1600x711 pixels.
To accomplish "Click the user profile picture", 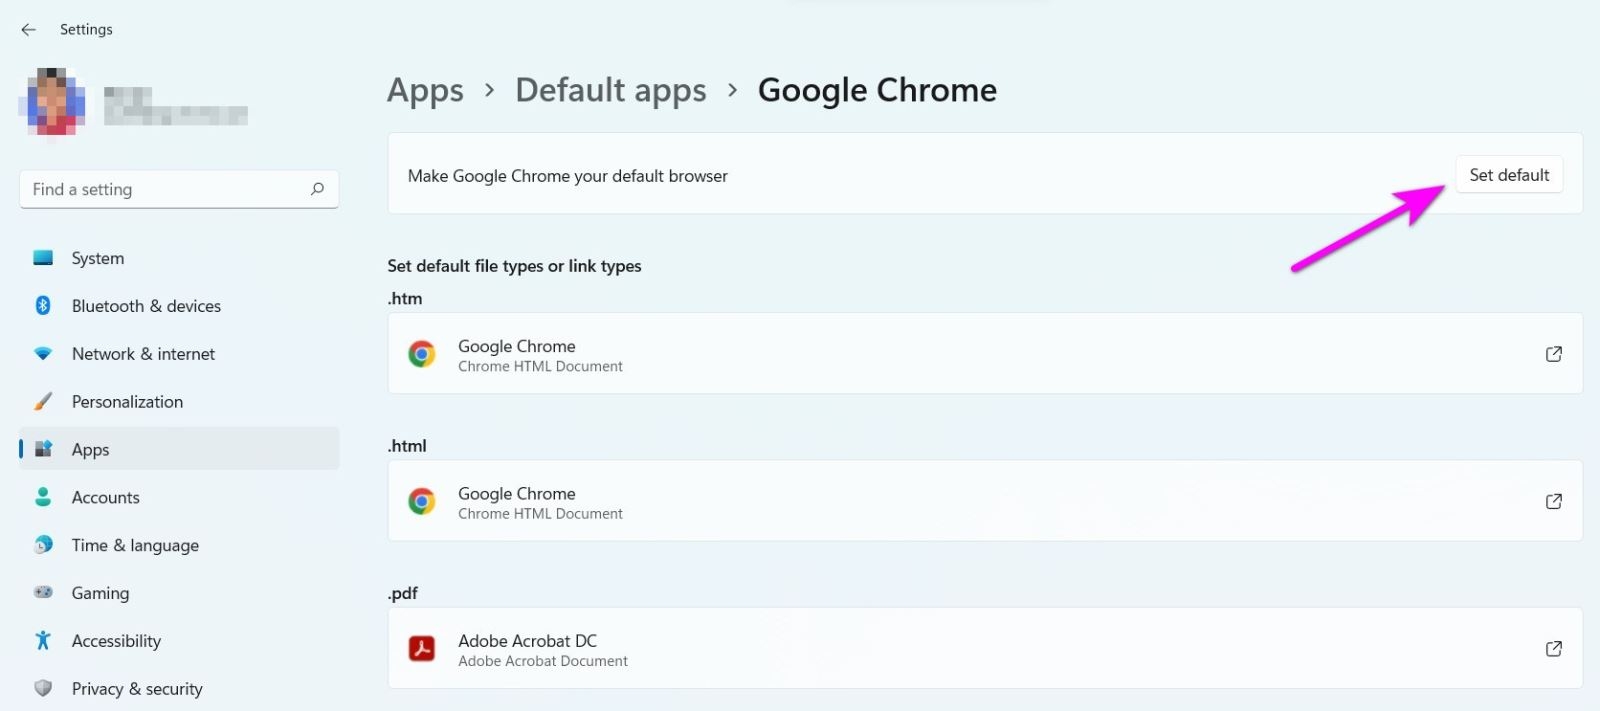I will (52, 100).
